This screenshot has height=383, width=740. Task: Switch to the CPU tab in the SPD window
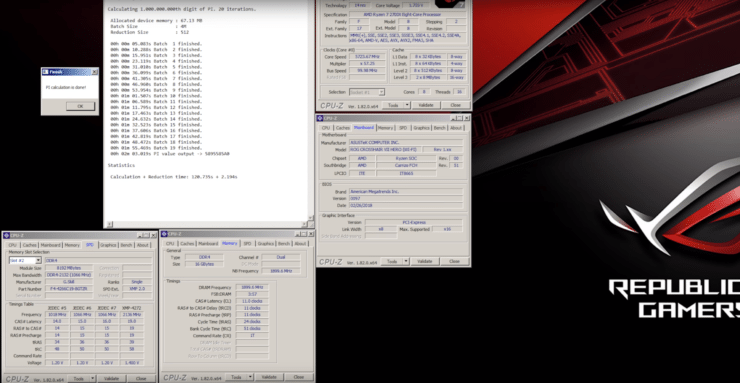coord(13,245)
